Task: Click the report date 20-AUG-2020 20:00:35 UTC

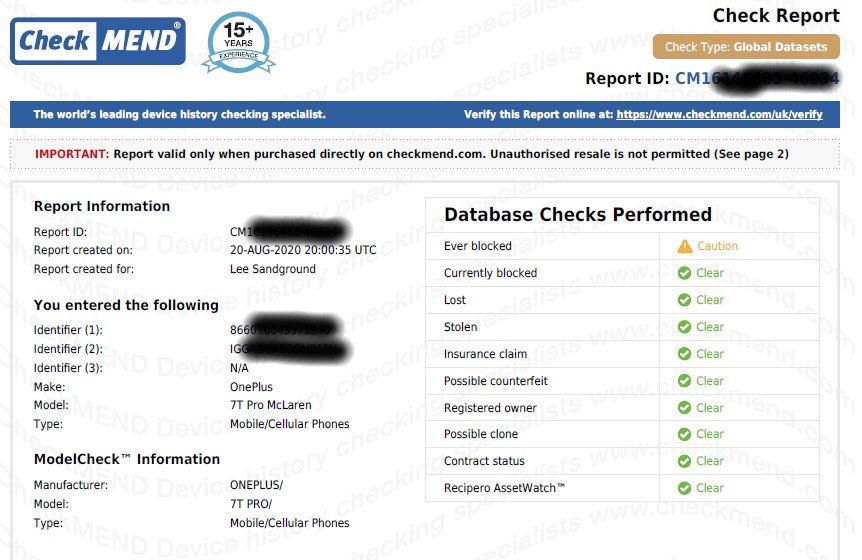Action: click(303, 250)
